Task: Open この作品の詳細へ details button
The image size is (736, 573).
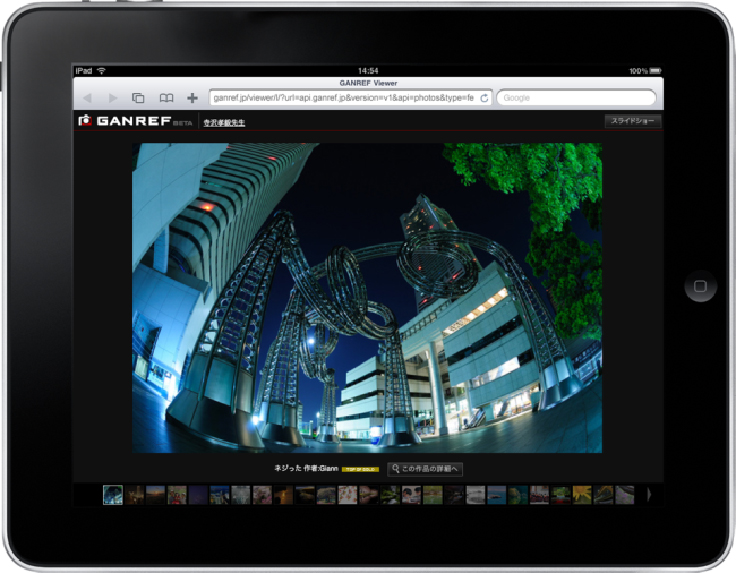Action: 425,469
